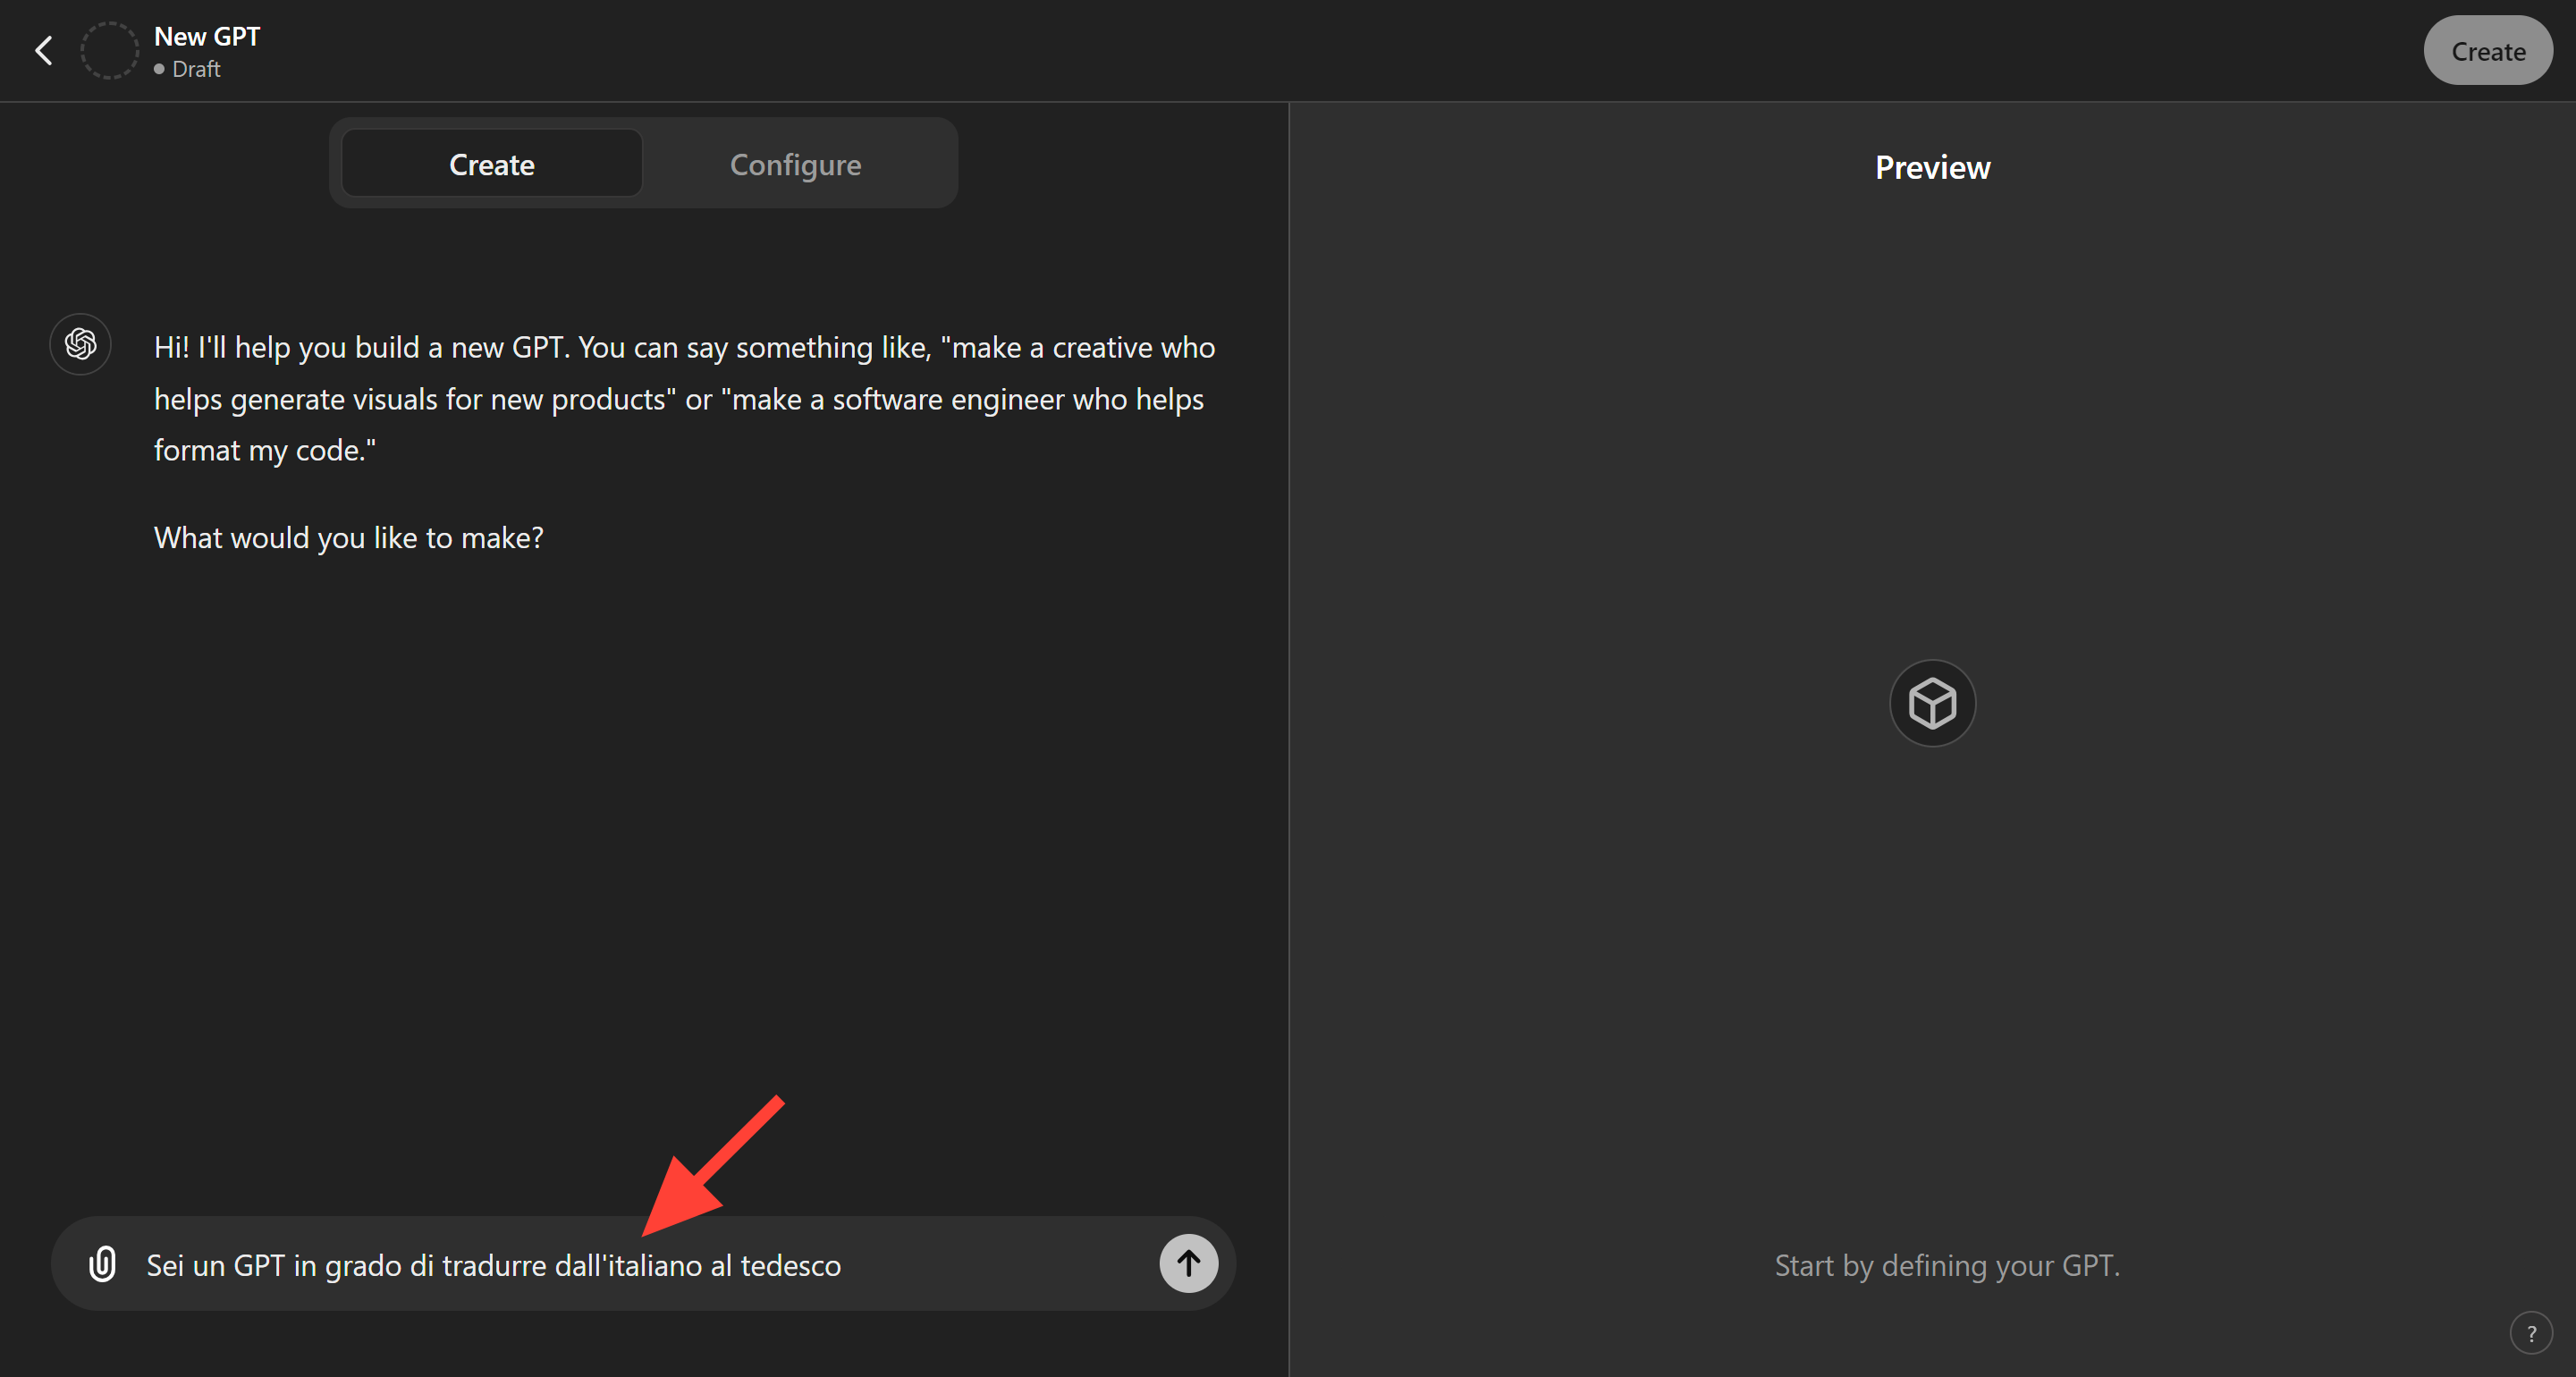Click the 'Start by defining your GPT.' text
2576x1377 pixels.
1946,1265
